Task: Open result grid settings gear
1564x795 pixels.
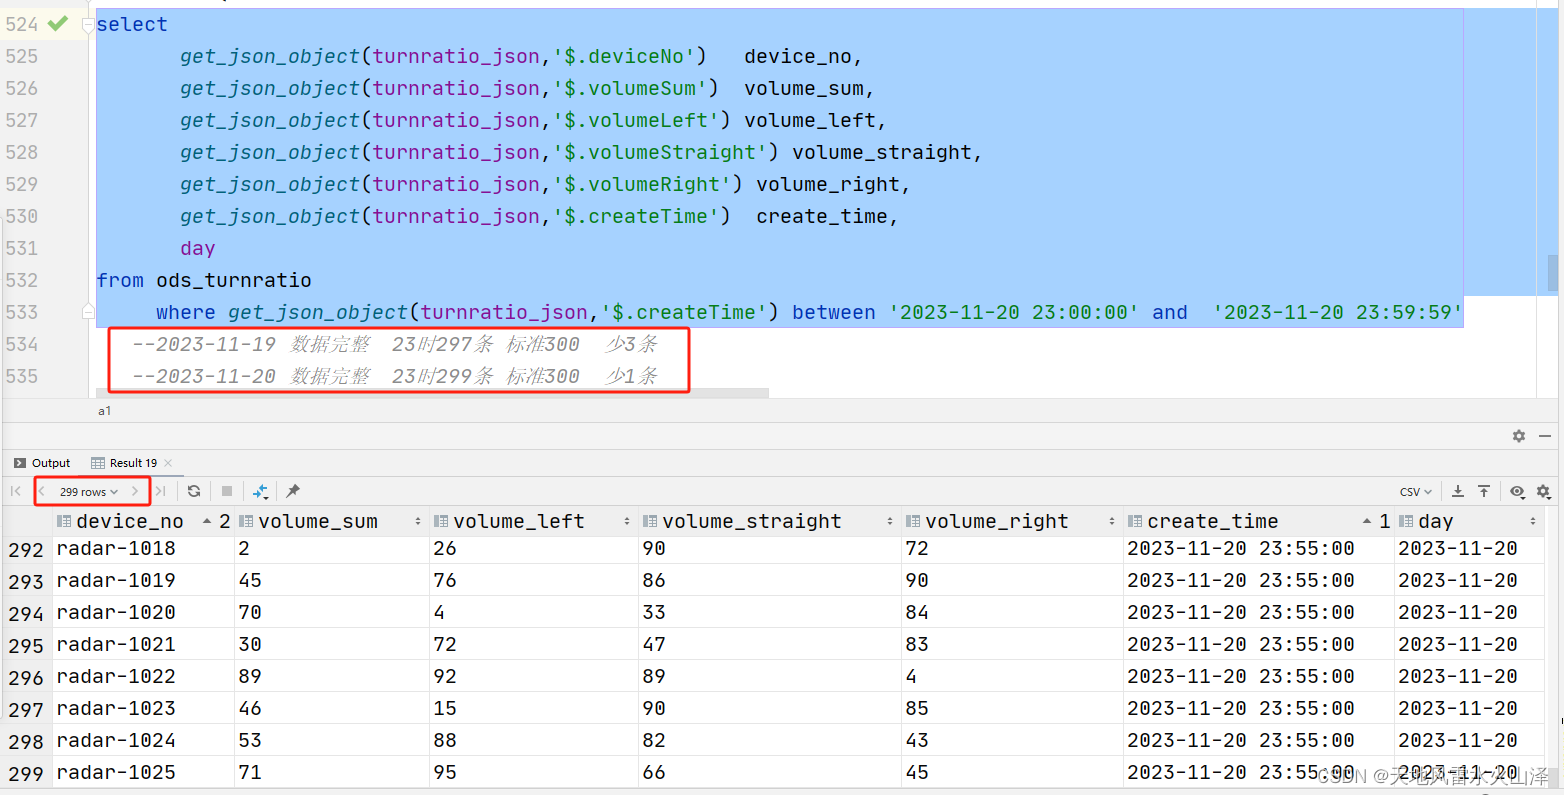Action: click(1543, 491)
